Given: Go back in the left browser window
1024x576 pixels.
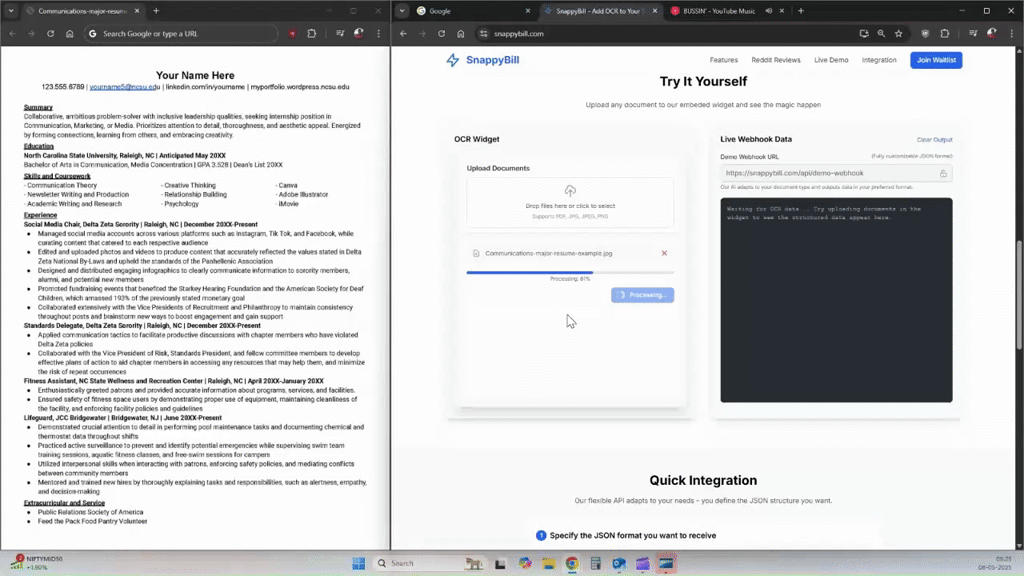Looking at the screenshot, I should (x=12, y=34).
